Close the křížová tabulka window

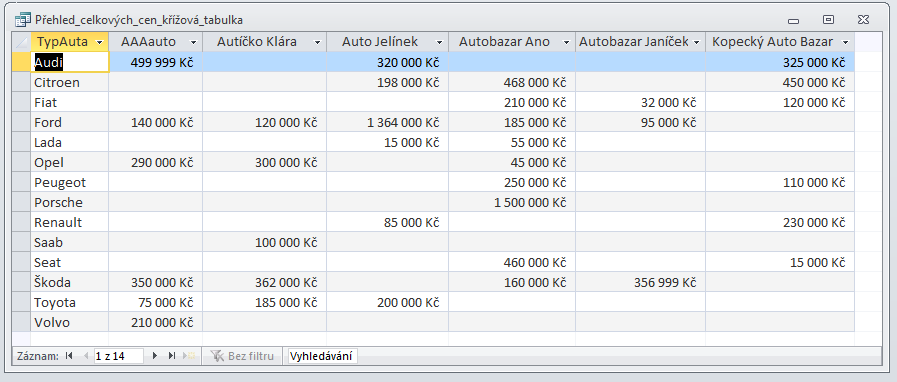[863, 20]
